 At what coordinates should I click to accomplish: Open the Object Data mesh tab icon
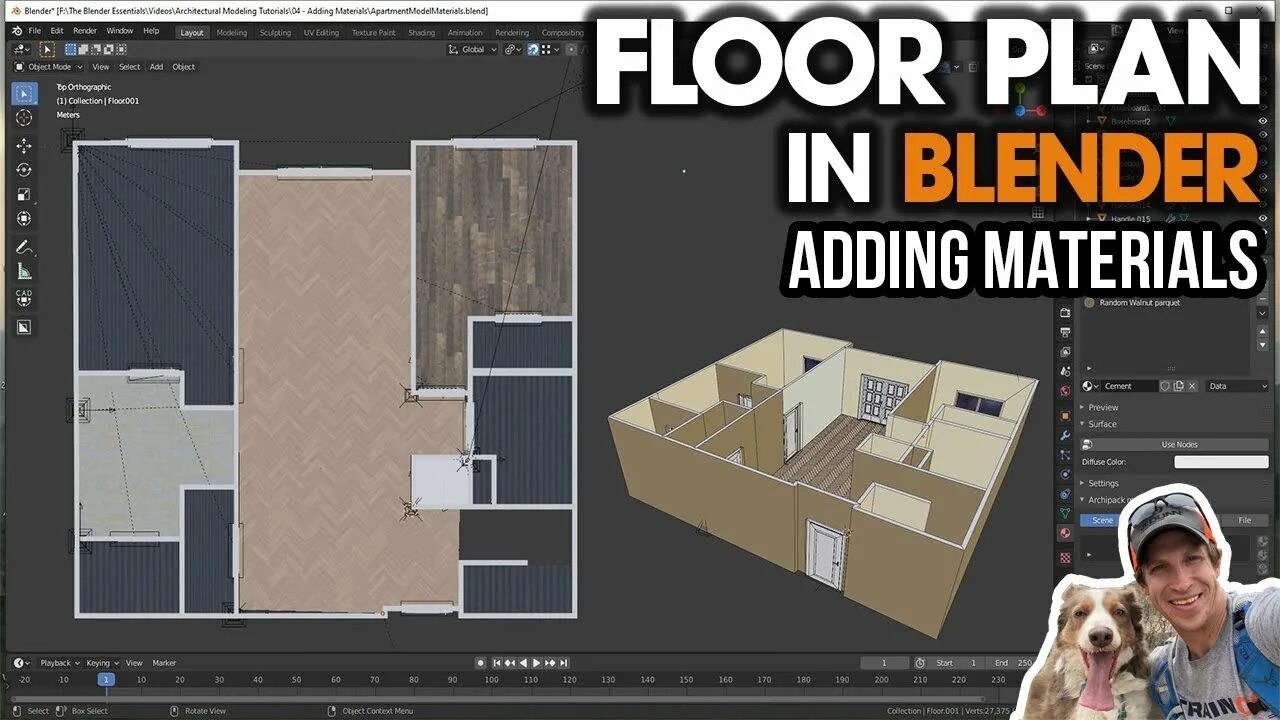click(1065, 513)
